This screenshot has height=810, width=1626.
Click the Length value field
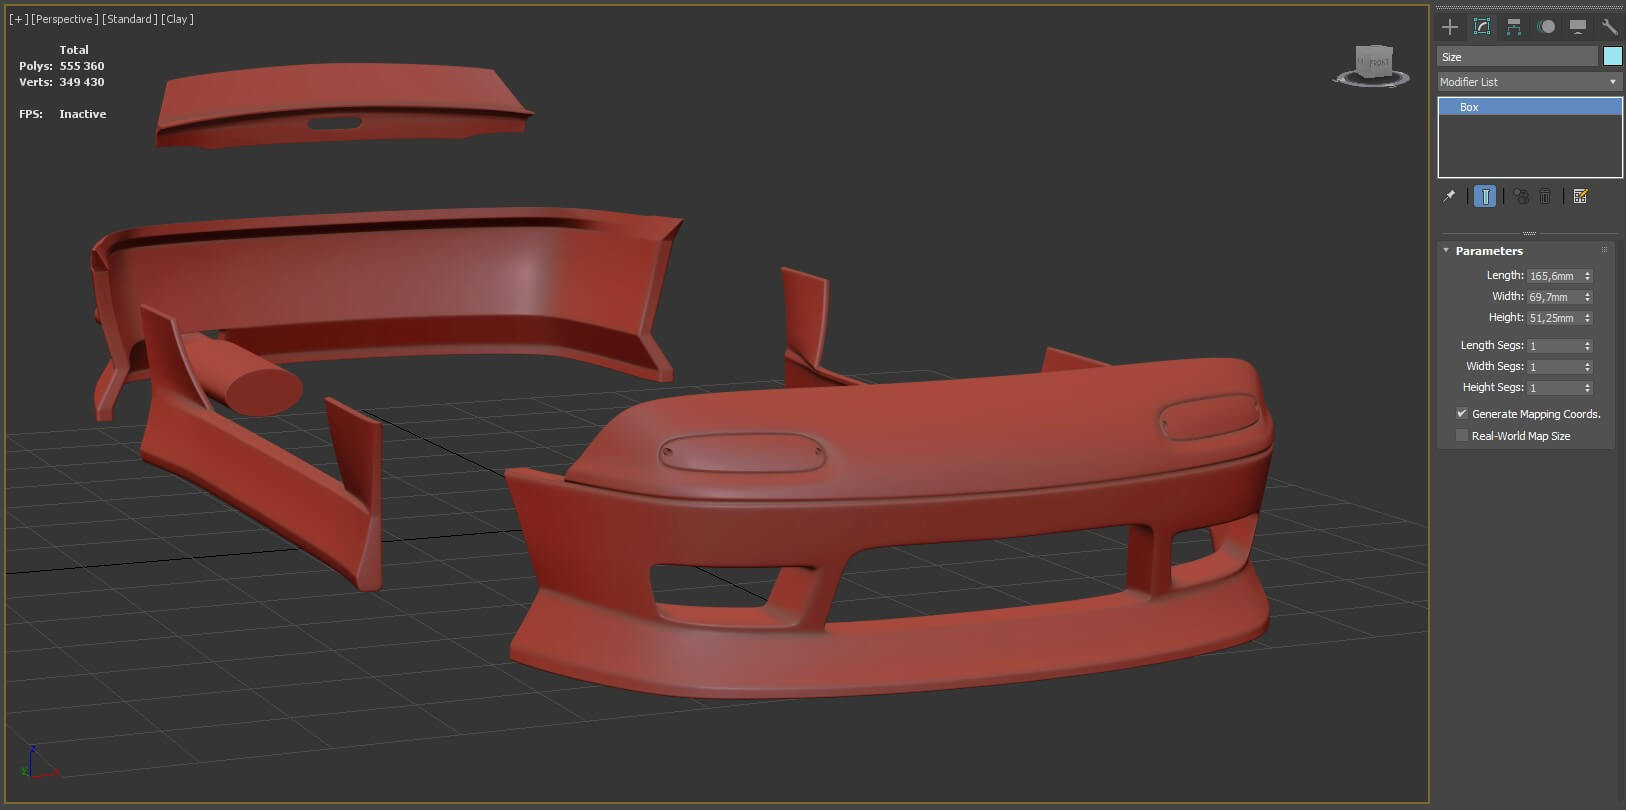1553,276
